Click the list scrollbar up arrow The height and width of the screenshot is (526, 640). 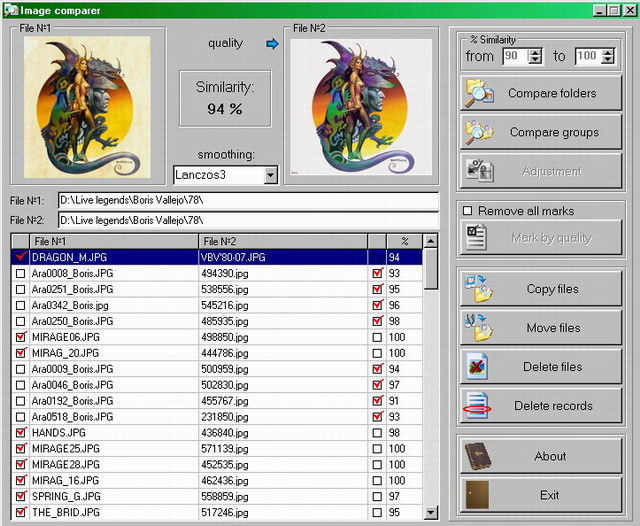[431, 241]
